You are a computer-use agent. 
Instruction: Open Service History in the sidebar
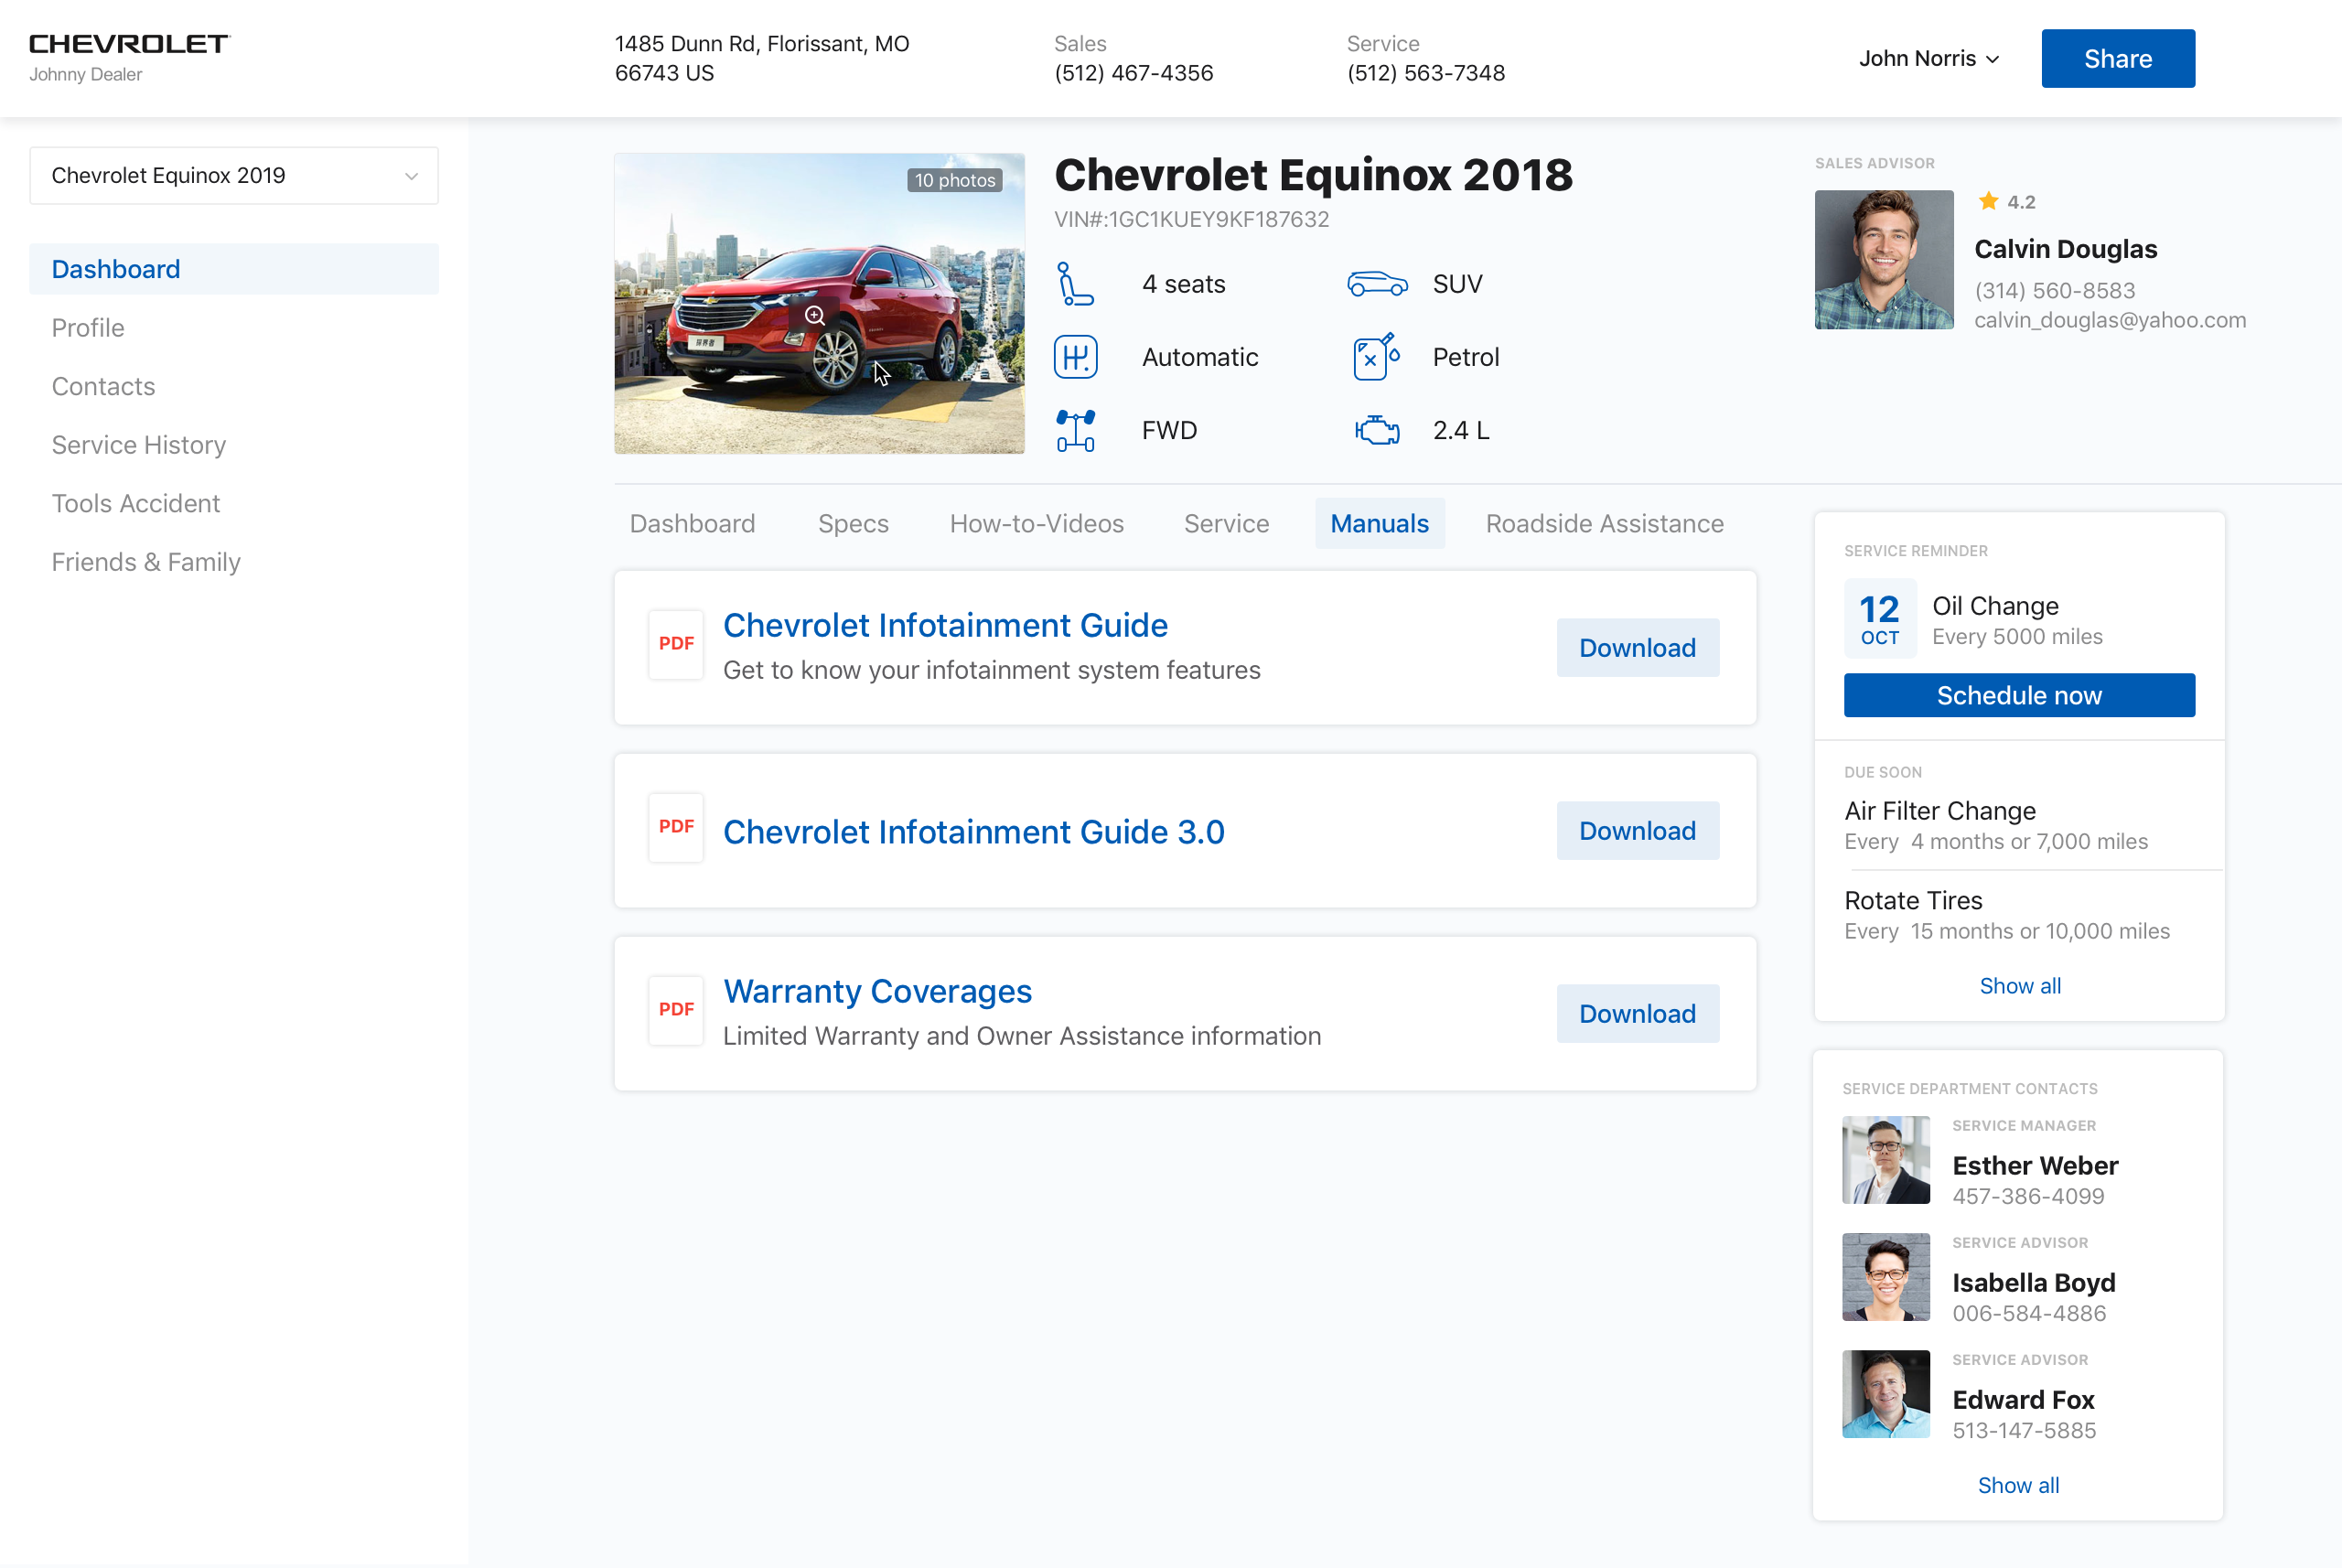tap(139, 445)
